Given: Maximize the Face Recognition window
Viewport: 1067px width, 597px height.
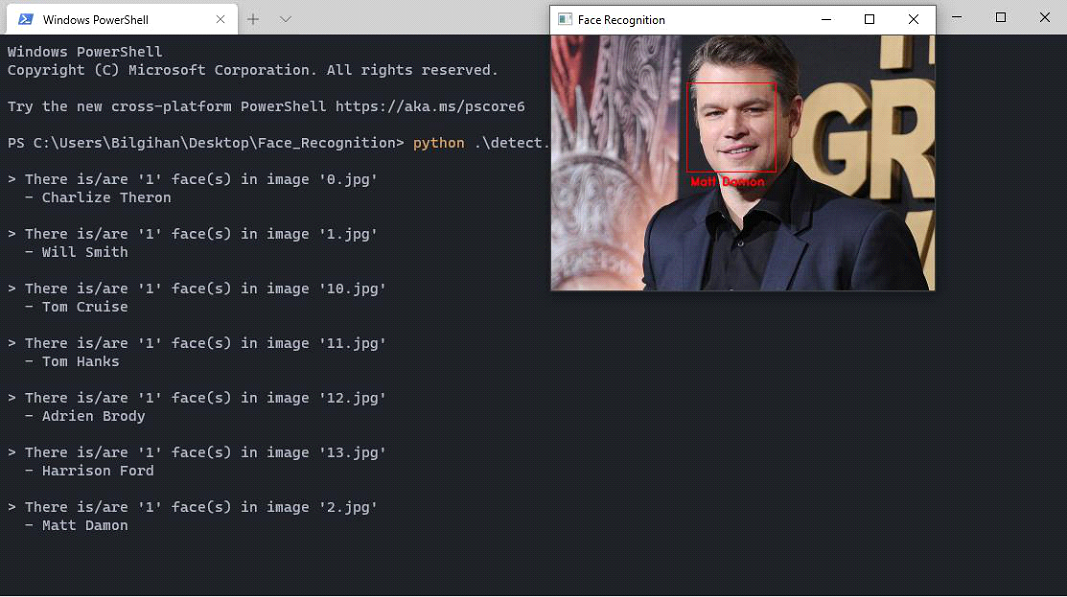Looking at the screenshot, I should coord(870,20).
